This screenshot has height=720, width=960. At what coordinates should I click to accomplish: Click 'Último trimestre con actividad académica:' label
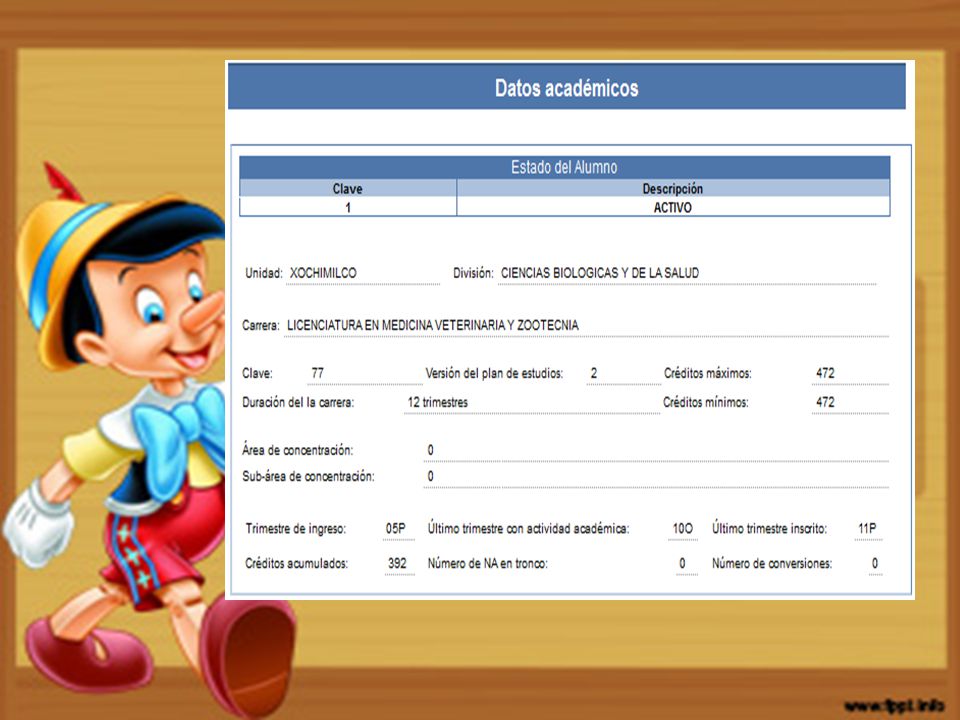point(528,528)
